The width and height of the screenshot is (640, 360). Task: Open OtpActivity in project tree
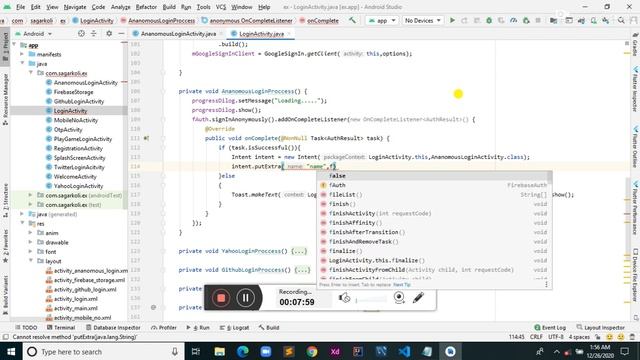[x=68, y=129]
